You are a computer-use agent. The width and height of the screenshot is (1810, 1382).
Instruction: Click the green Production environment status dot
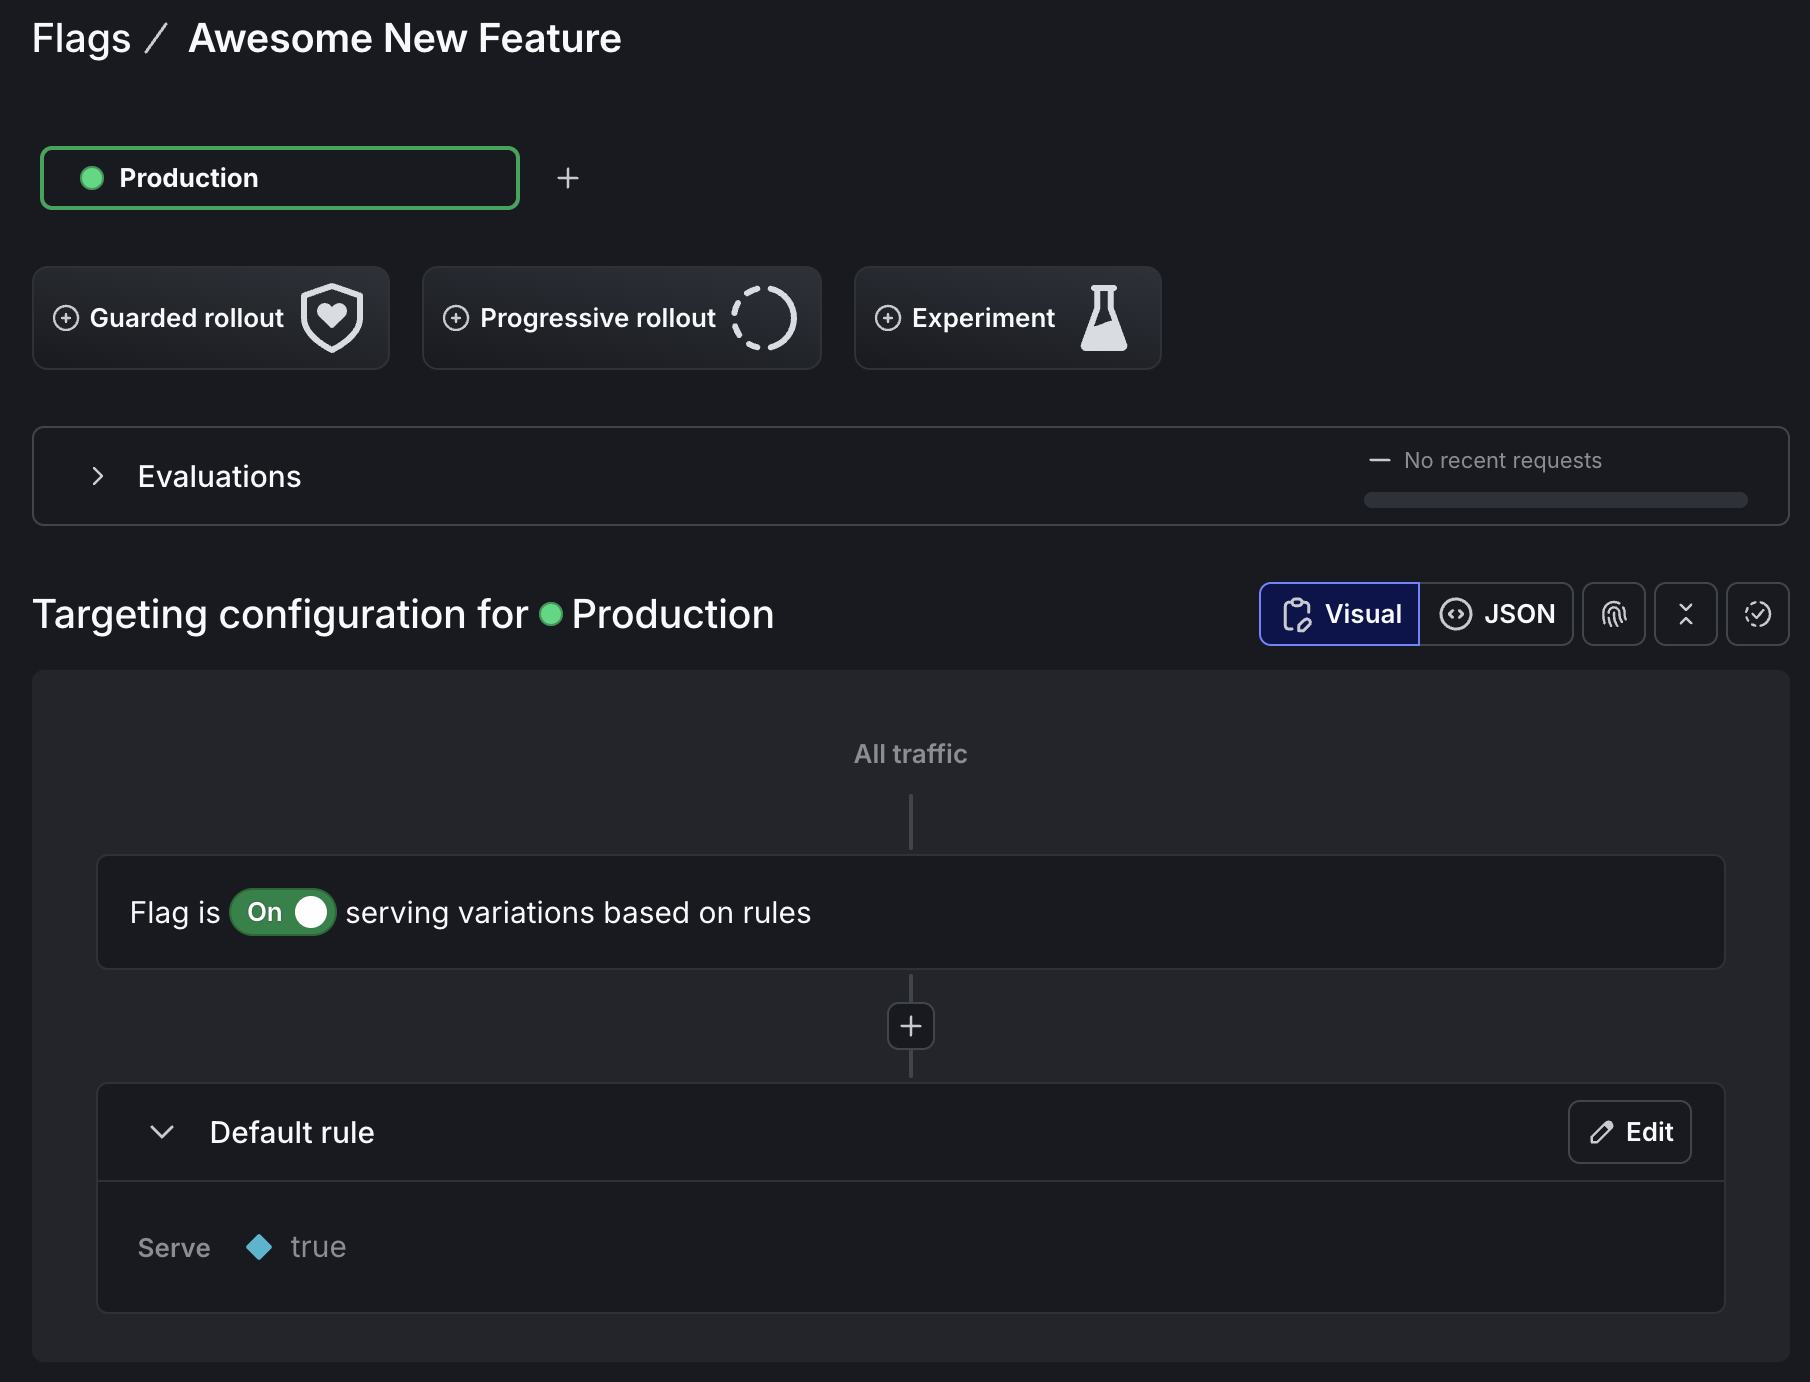pos(93,177)
